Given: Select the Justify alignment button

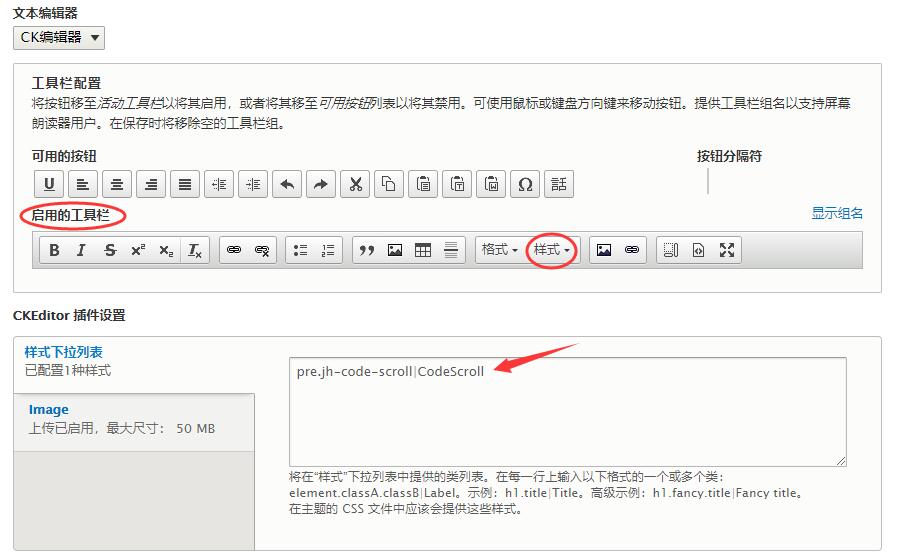Looking at the screenshot, I should tap(185, 184).
